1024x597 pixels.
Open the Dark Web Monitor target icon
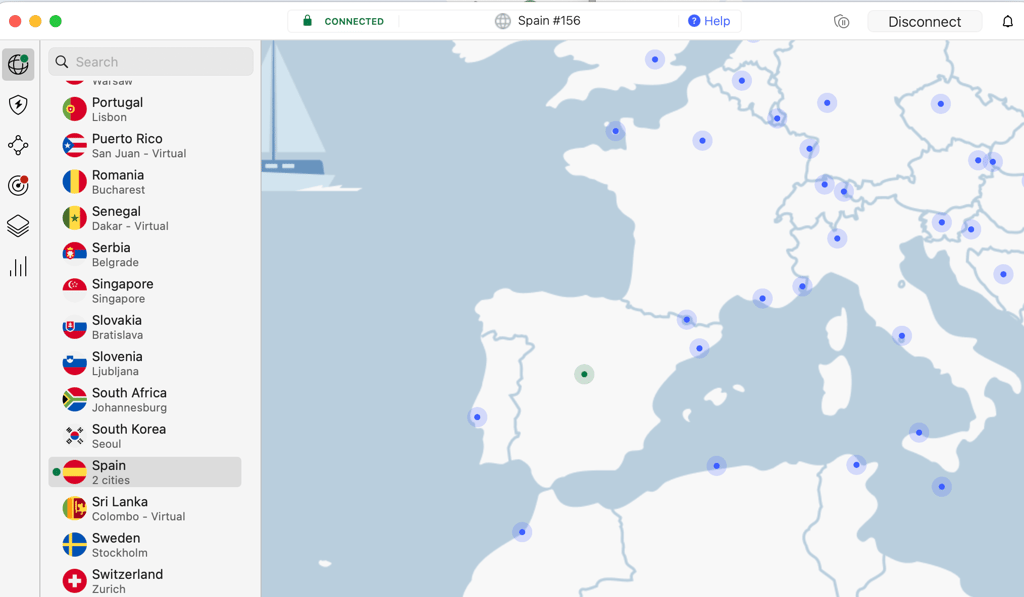click(18, 186)
